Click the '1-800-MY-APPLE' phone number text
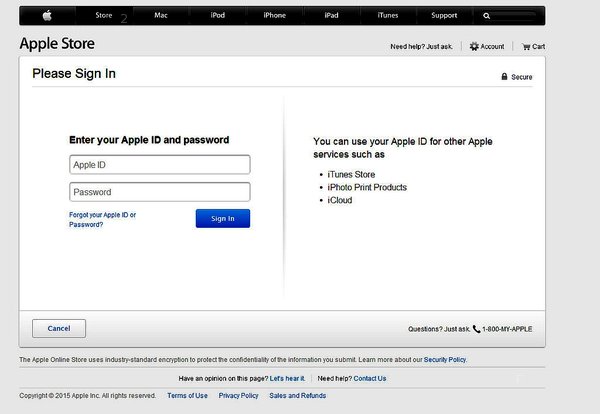 (507, 329)
